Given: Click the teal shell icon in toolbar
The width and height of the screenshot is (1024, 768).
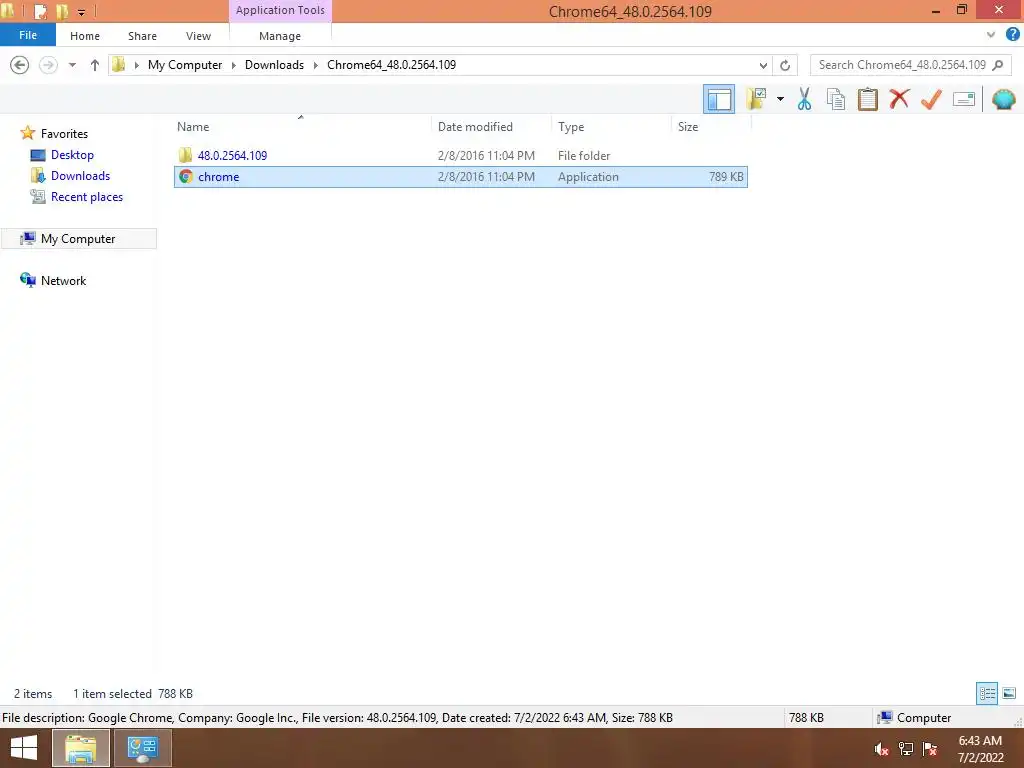Looking at the screenshot, I should coord(1003,99).
